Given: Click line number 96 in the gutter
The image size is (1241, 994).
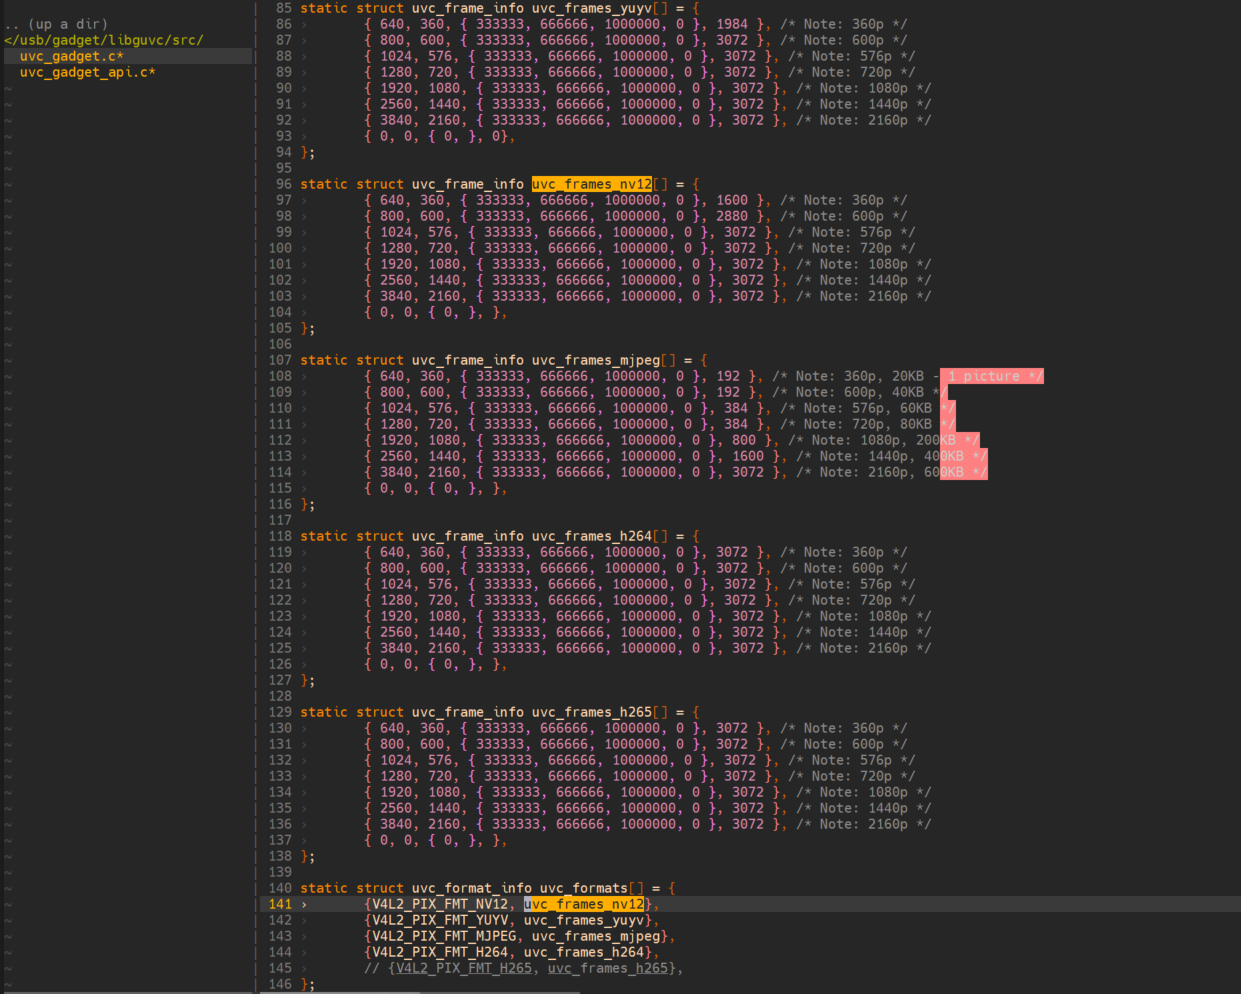Looking at the screenshot, I should [284, 184].
